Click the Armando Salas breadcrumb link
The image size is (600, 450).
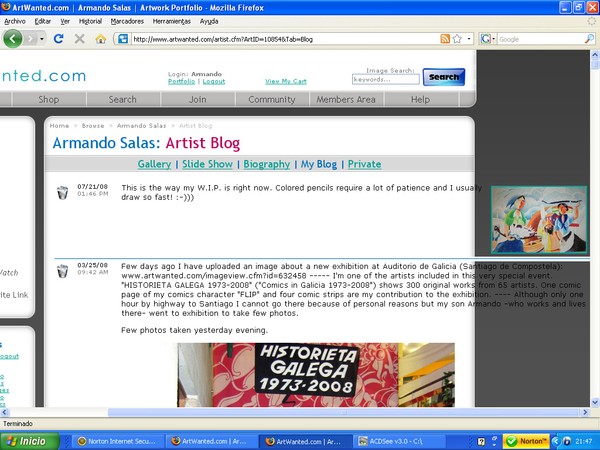click(x=141, y=126)
